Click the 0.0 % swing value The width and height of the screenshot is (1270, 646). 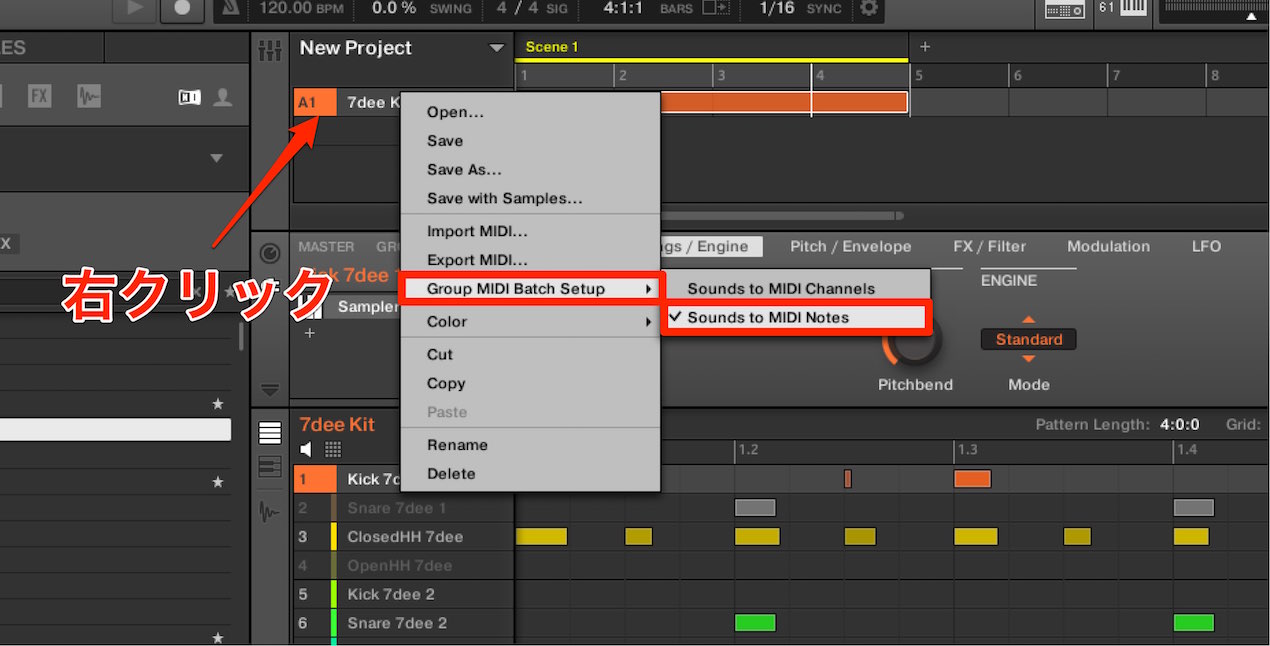(x=394, y=8)
